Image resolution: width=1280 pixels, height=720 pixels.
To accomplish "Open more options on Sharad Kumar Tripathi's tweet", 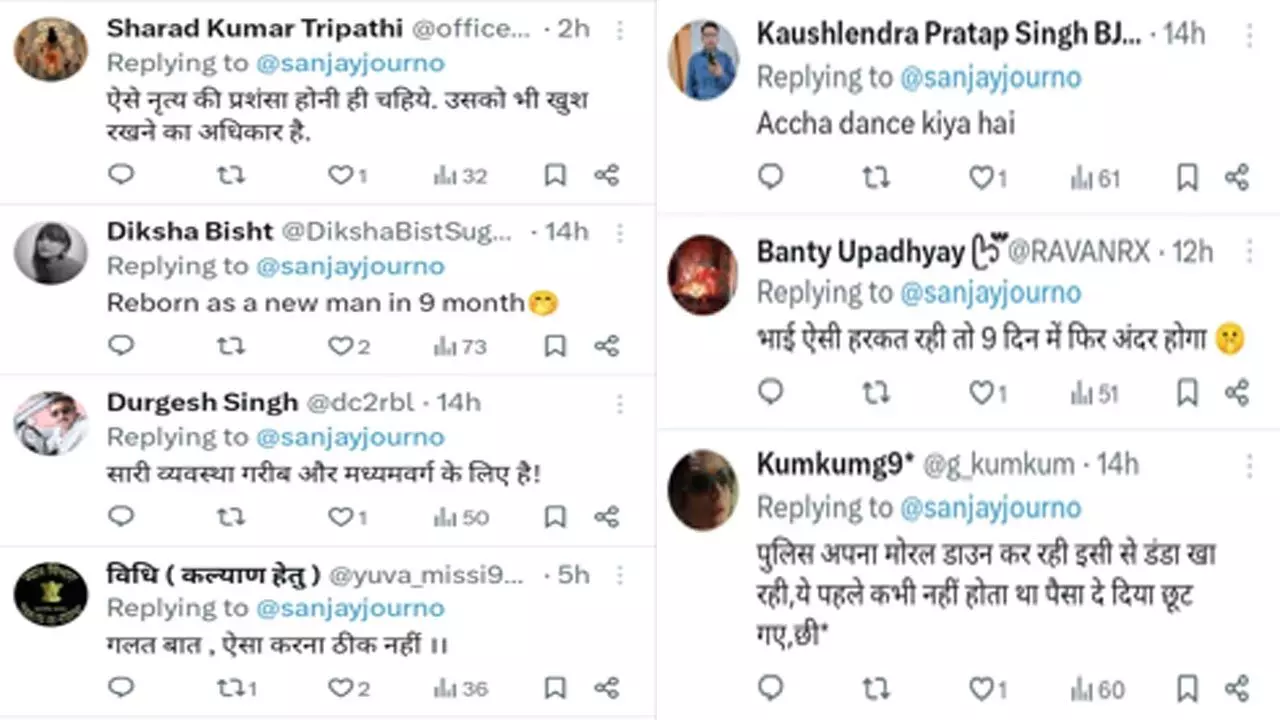I will coord(620,30).
